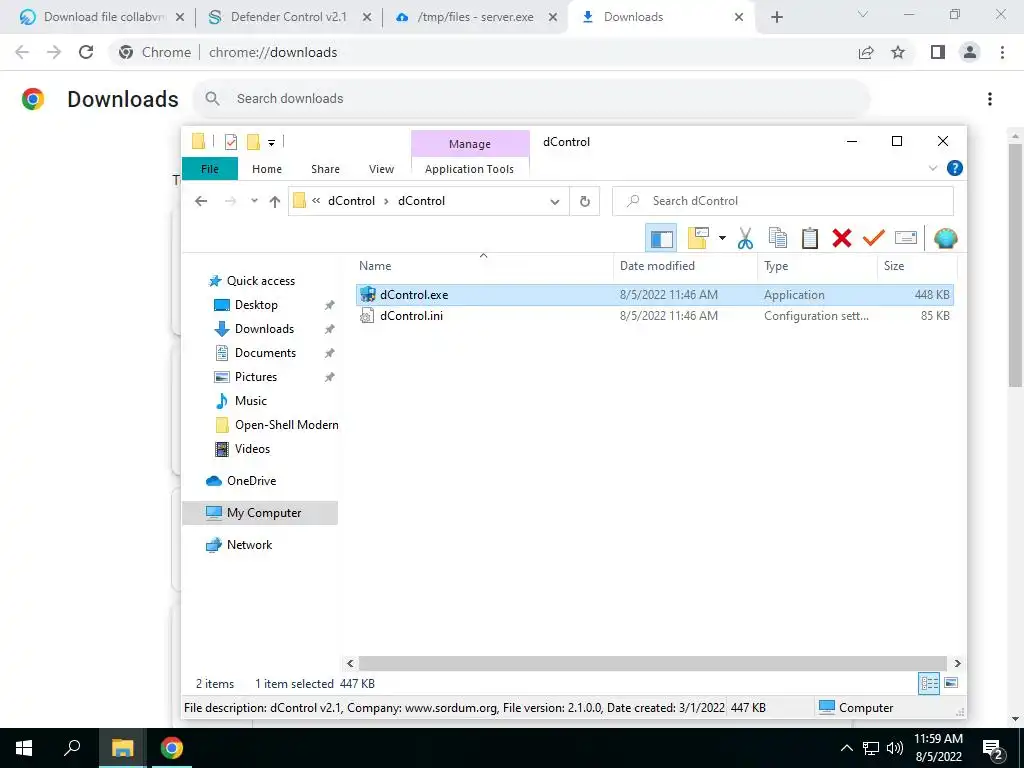Click the Chrome share page icon
Screen dimensions: 1024x768
point(866,52)
